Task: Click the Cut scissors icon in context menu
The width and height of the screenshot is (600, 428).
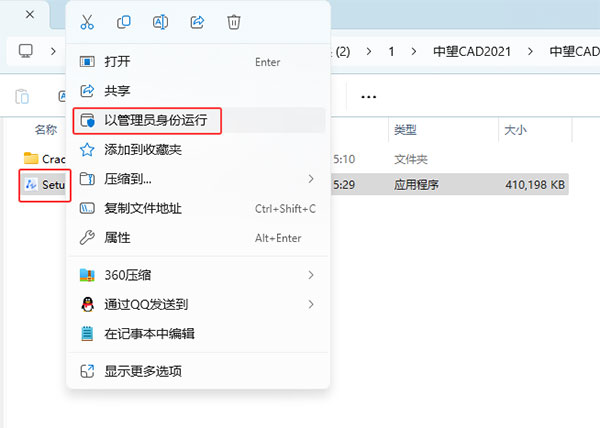Action: 87,22
